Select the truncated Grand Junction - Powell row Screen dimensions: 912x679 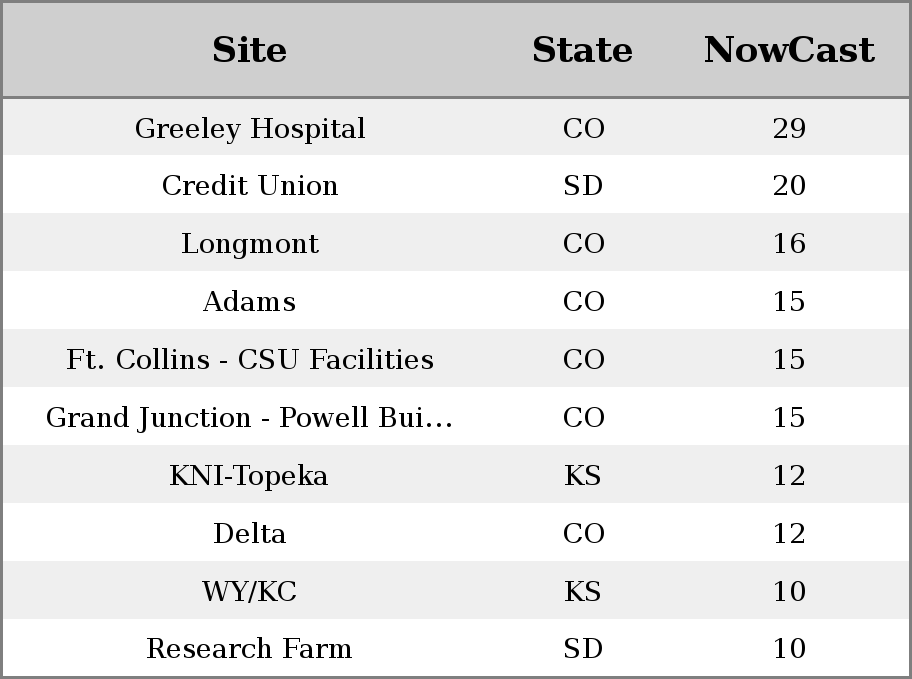click(x=456, y=417)
